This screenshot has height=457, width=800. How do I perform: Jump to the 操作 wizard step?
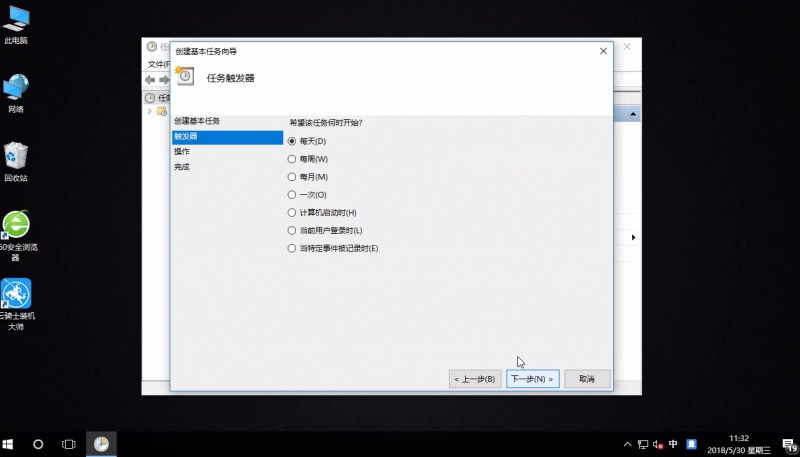point(182,152)
